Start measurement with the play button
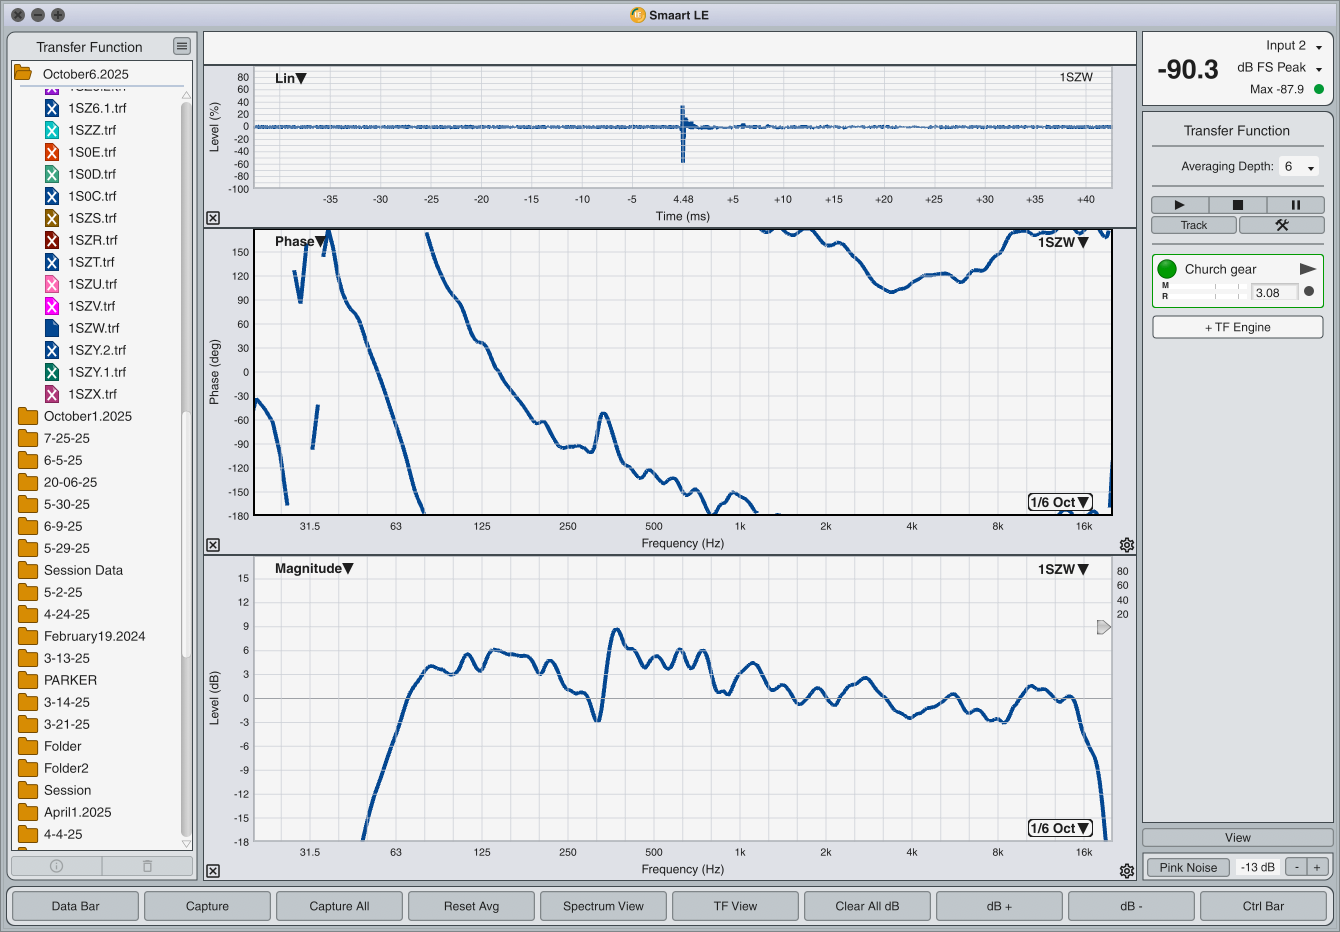Viewport: 1340px width, 932px height. [x=1179, y=205]
